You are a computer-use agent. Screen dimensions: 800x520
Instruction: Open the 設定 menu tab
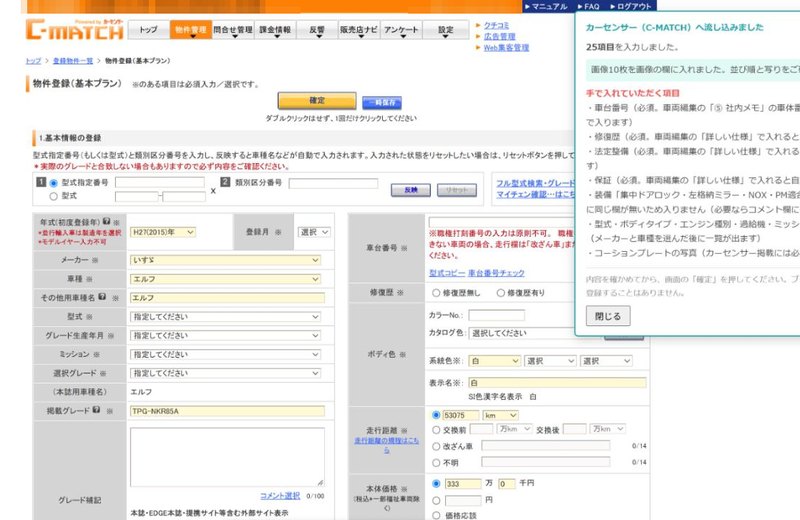pos(445,30)
